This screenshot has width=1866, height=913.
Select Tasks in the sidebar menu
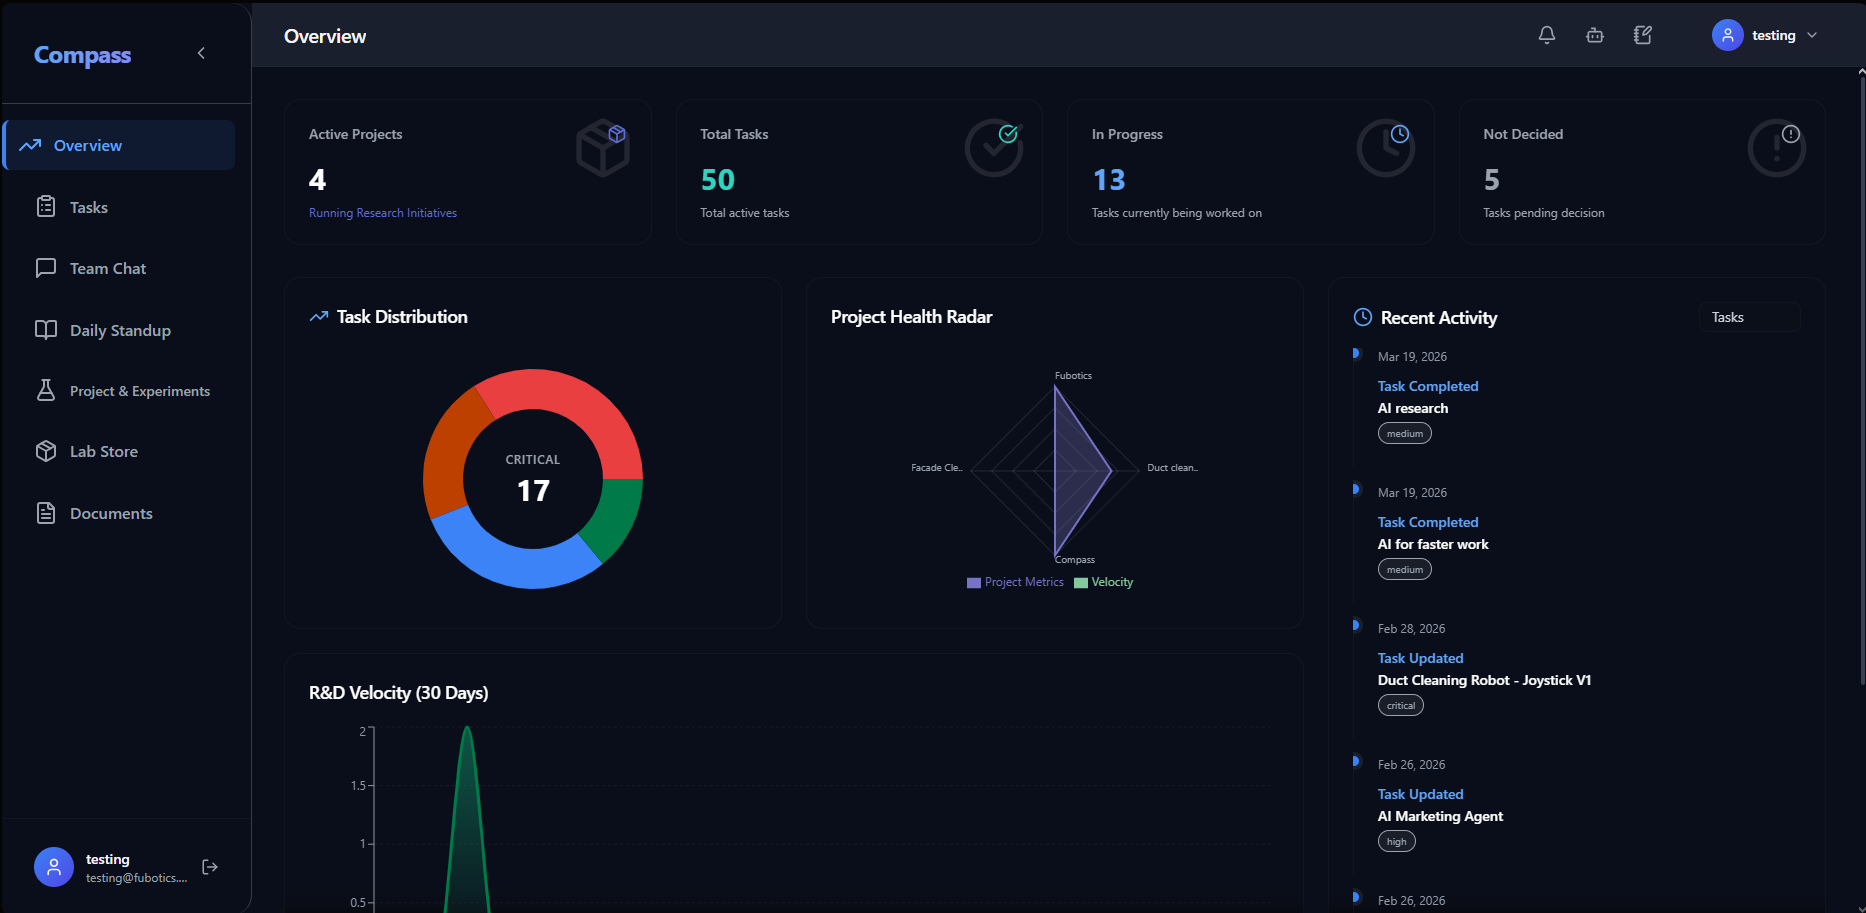[89, 207]
